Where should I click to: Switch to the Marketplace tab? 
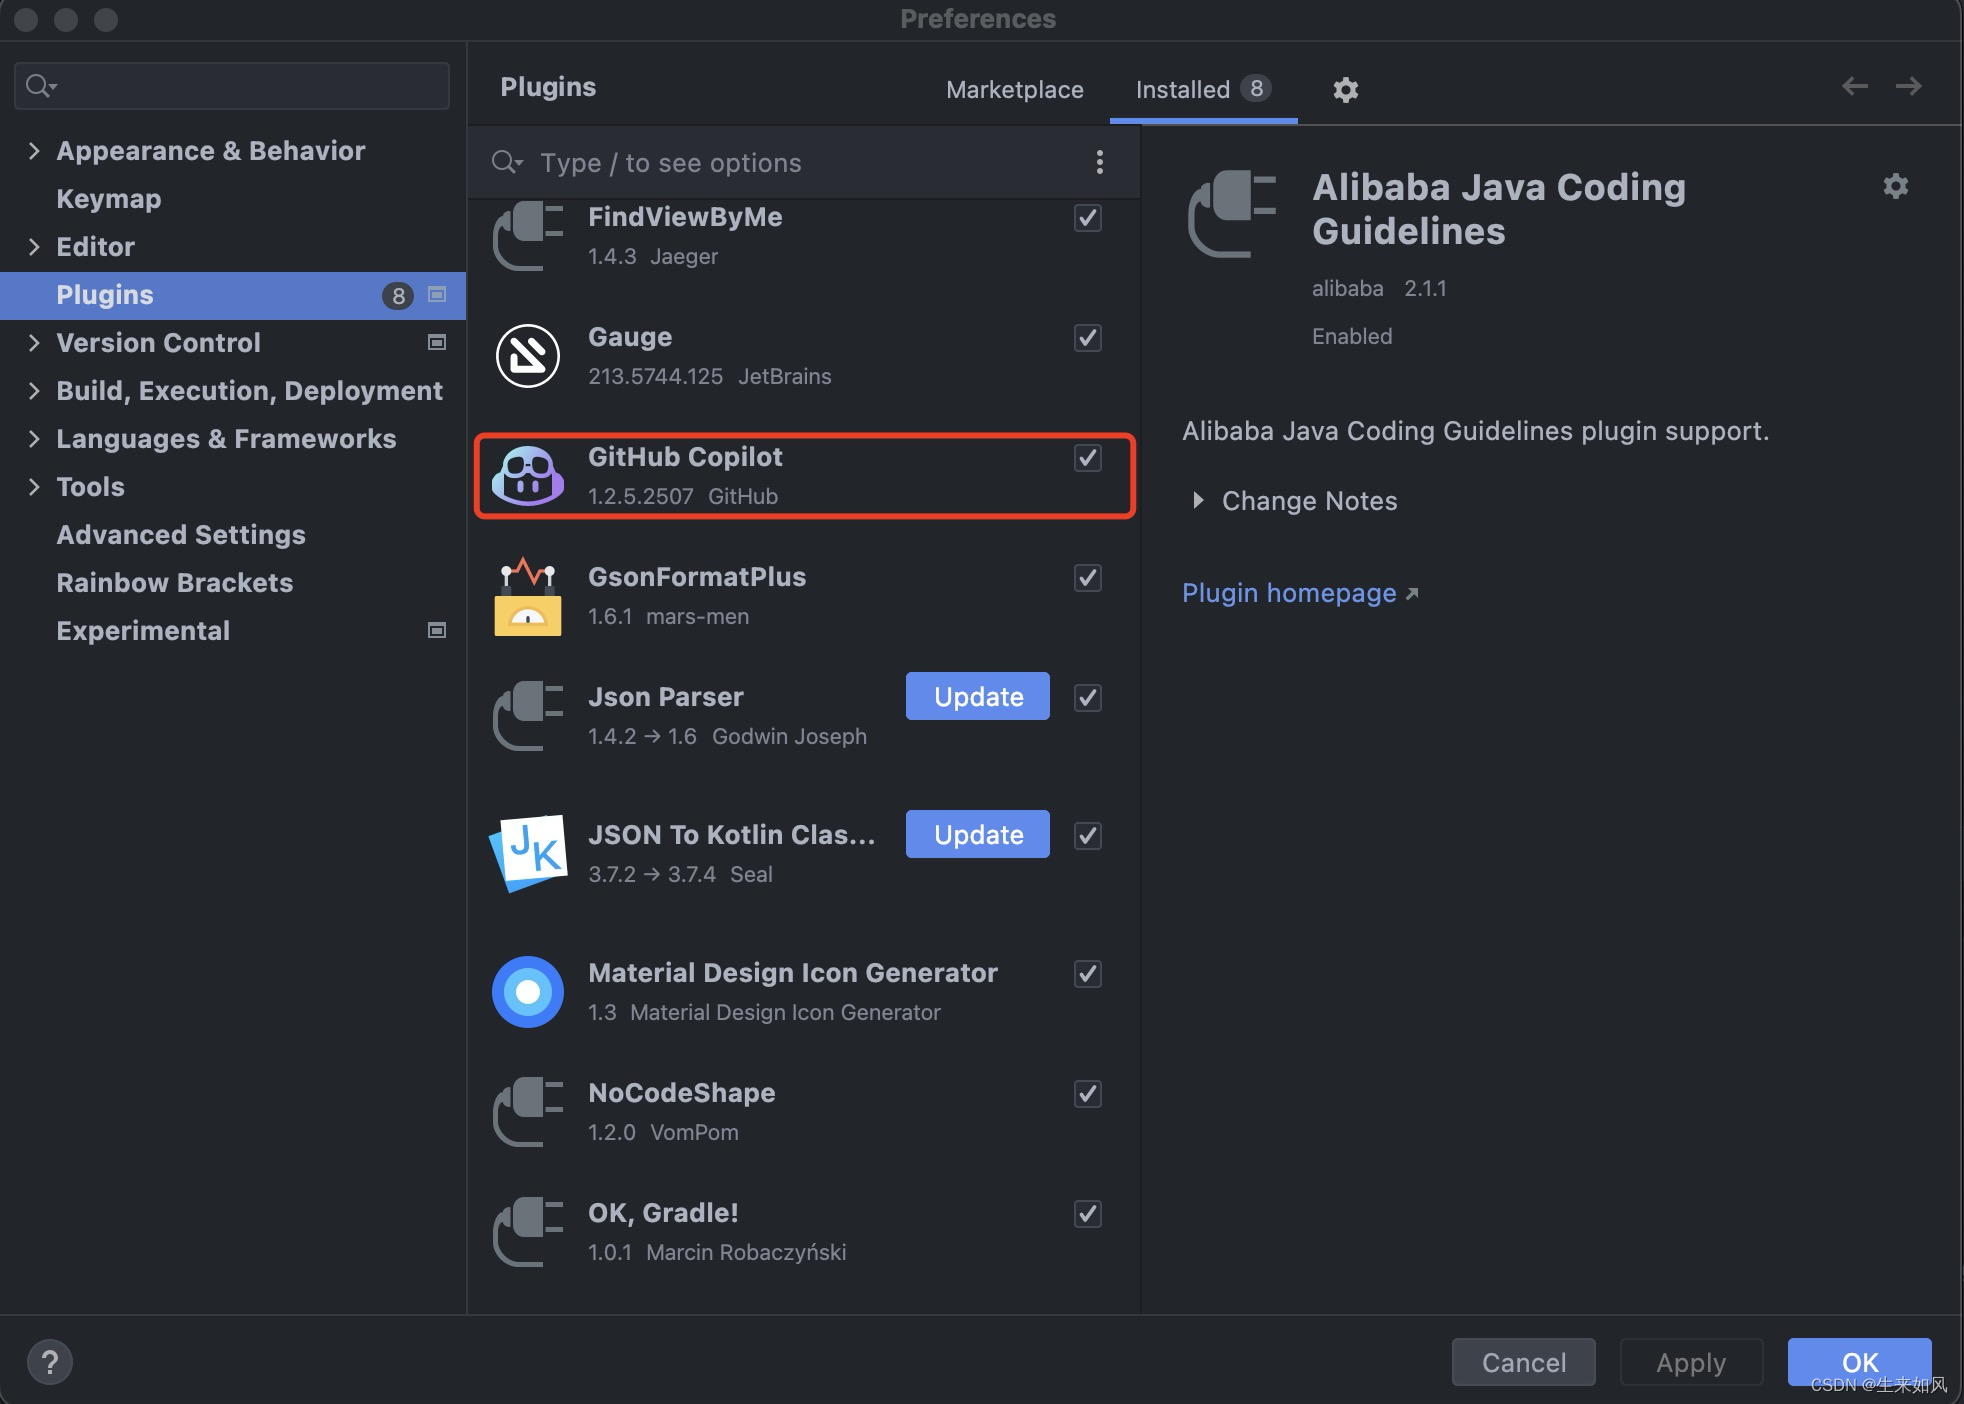click(1014, 90)
